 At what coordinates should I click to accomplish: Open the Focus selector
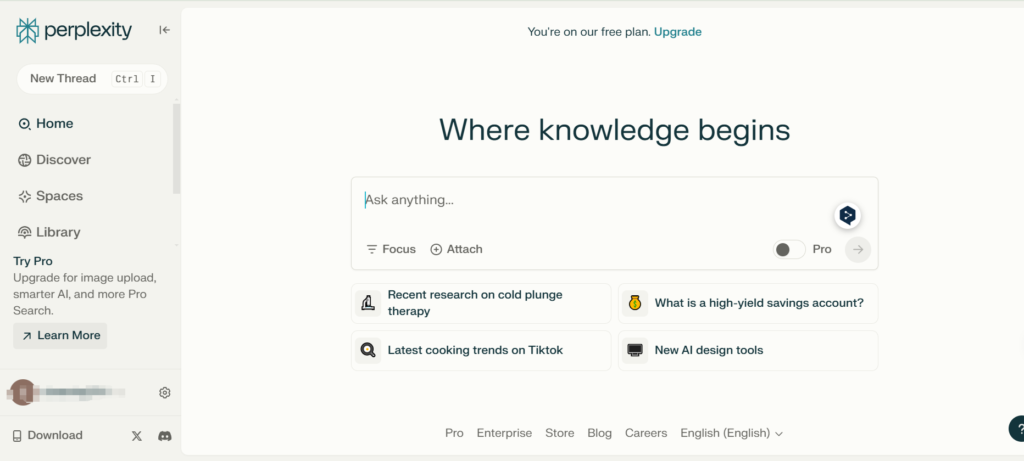click(391, 249)
